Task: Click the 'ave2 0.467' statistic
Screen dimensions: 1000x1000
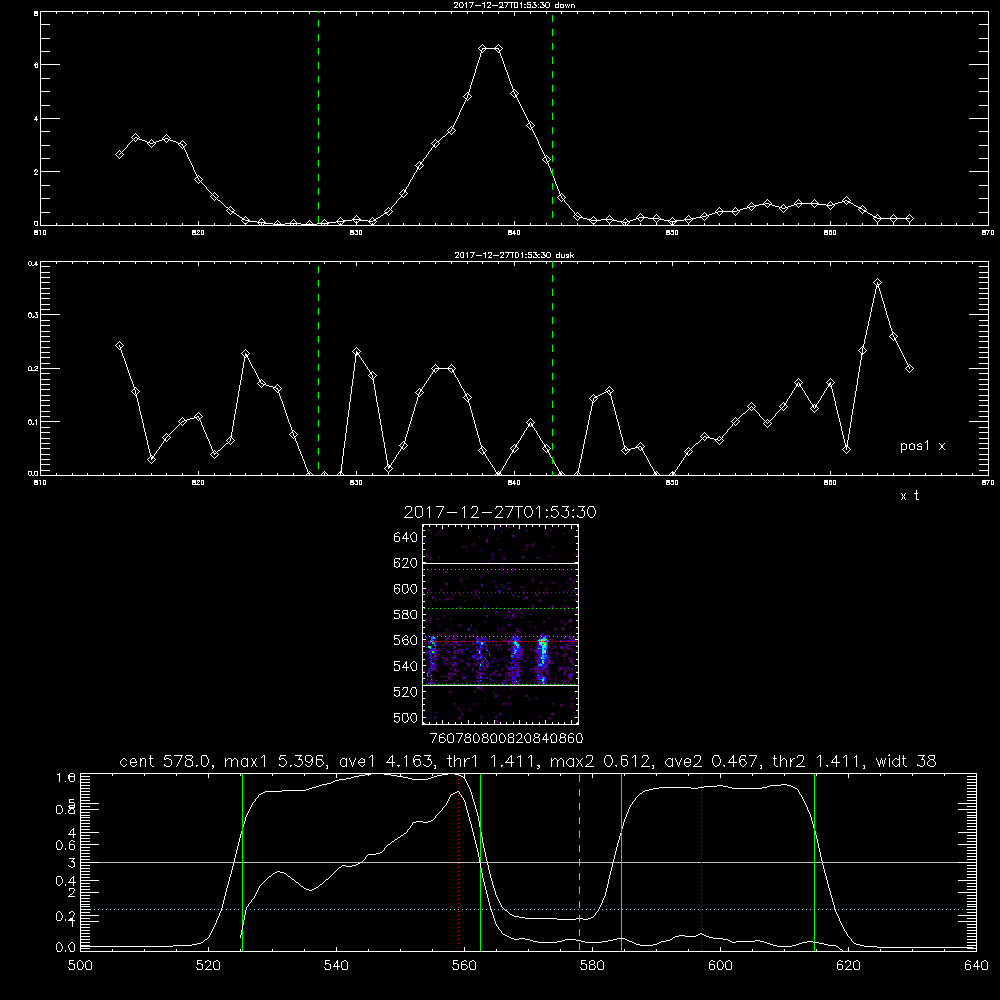Action: [x=712, y=761]
